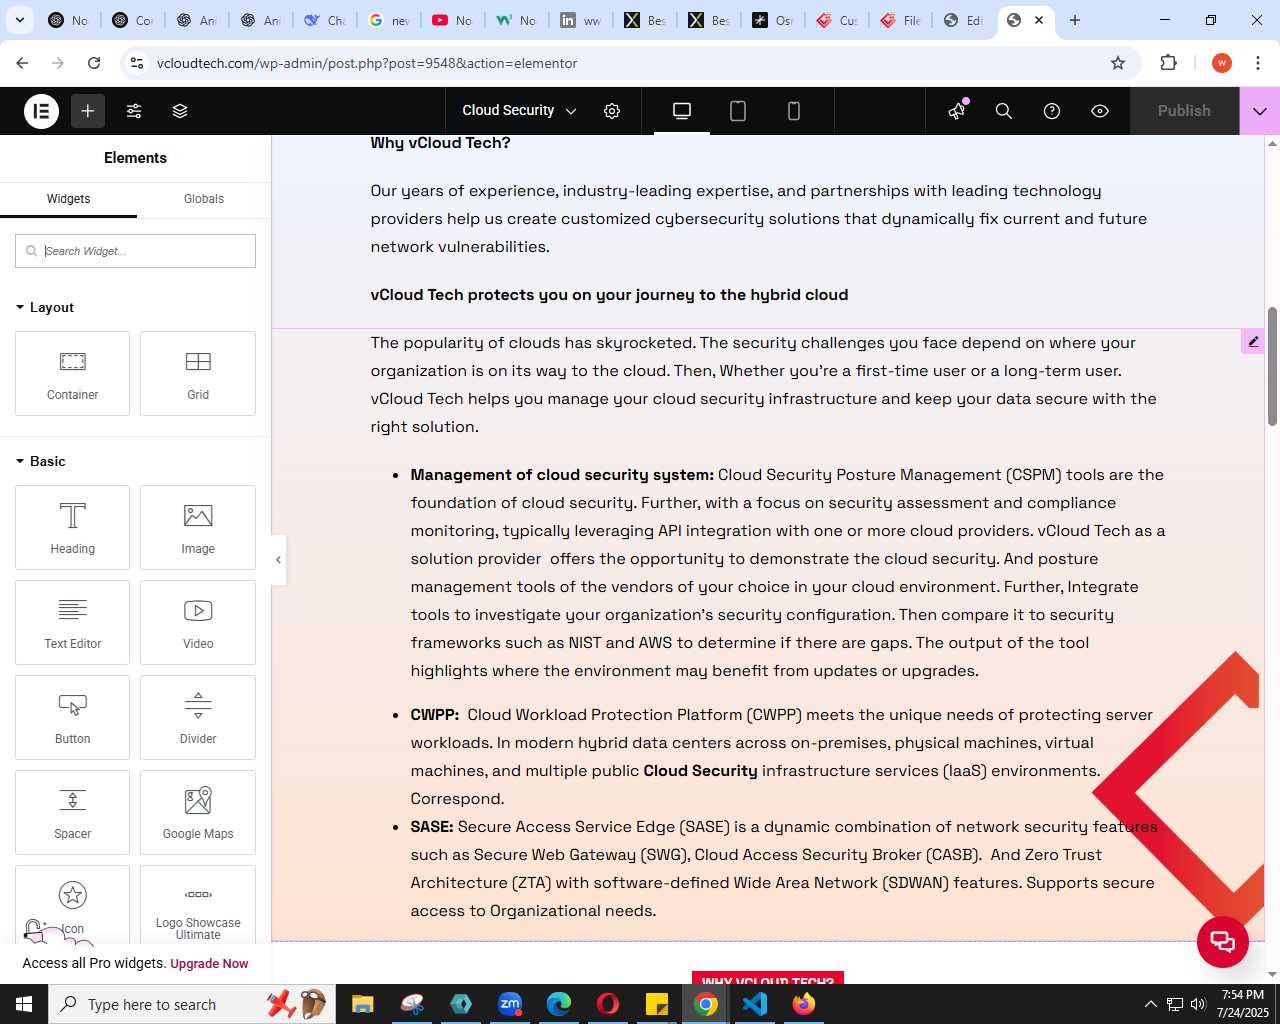Viewport: 1280px width, 1024px height.
Task: Select the Google Maps widget
Action: [x=198, y=812]
